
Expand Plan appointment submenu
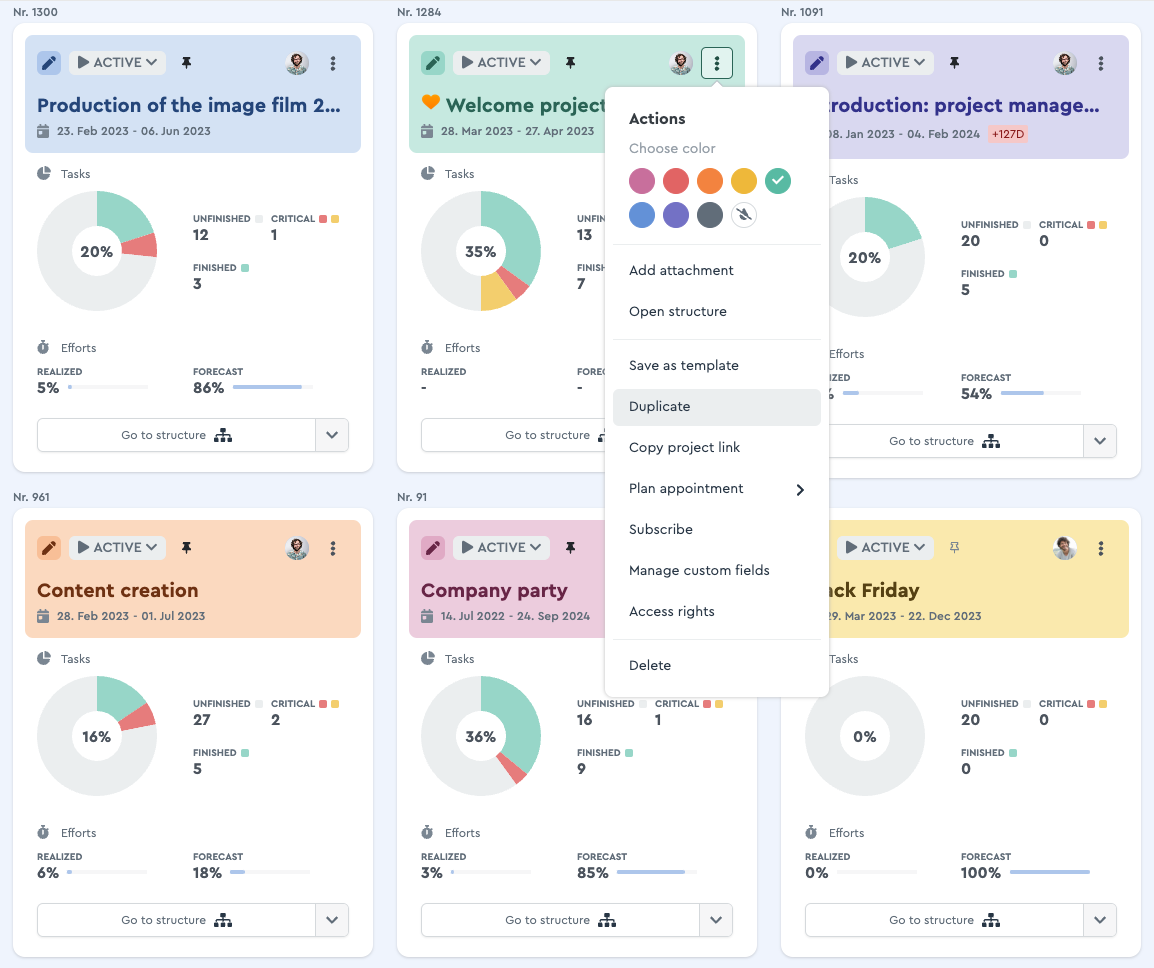[799, 489]
